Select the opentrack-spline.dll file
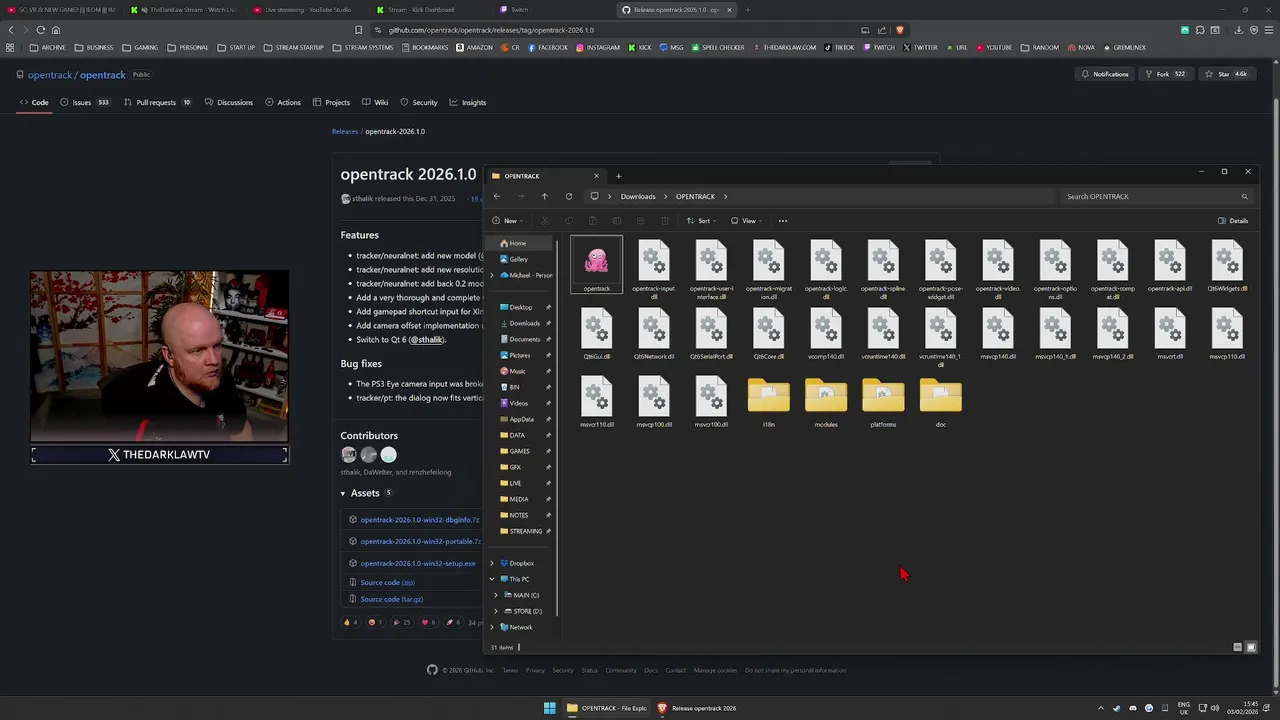 tap(883, 270)
